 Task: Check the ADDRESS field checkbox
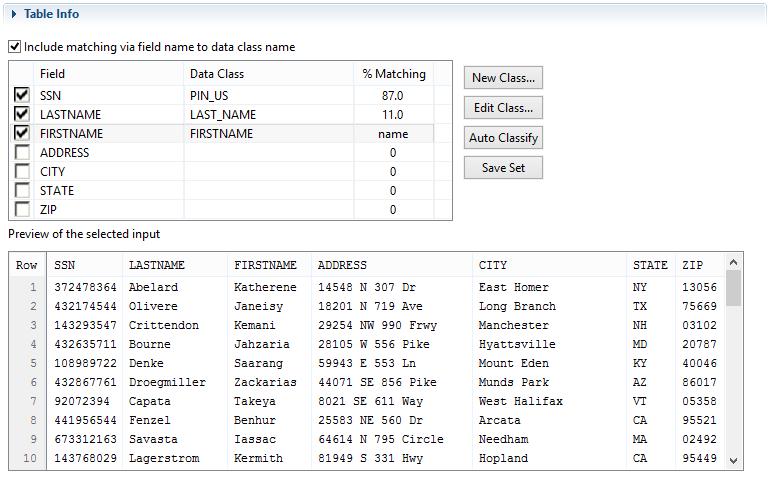tap(22, 152)
